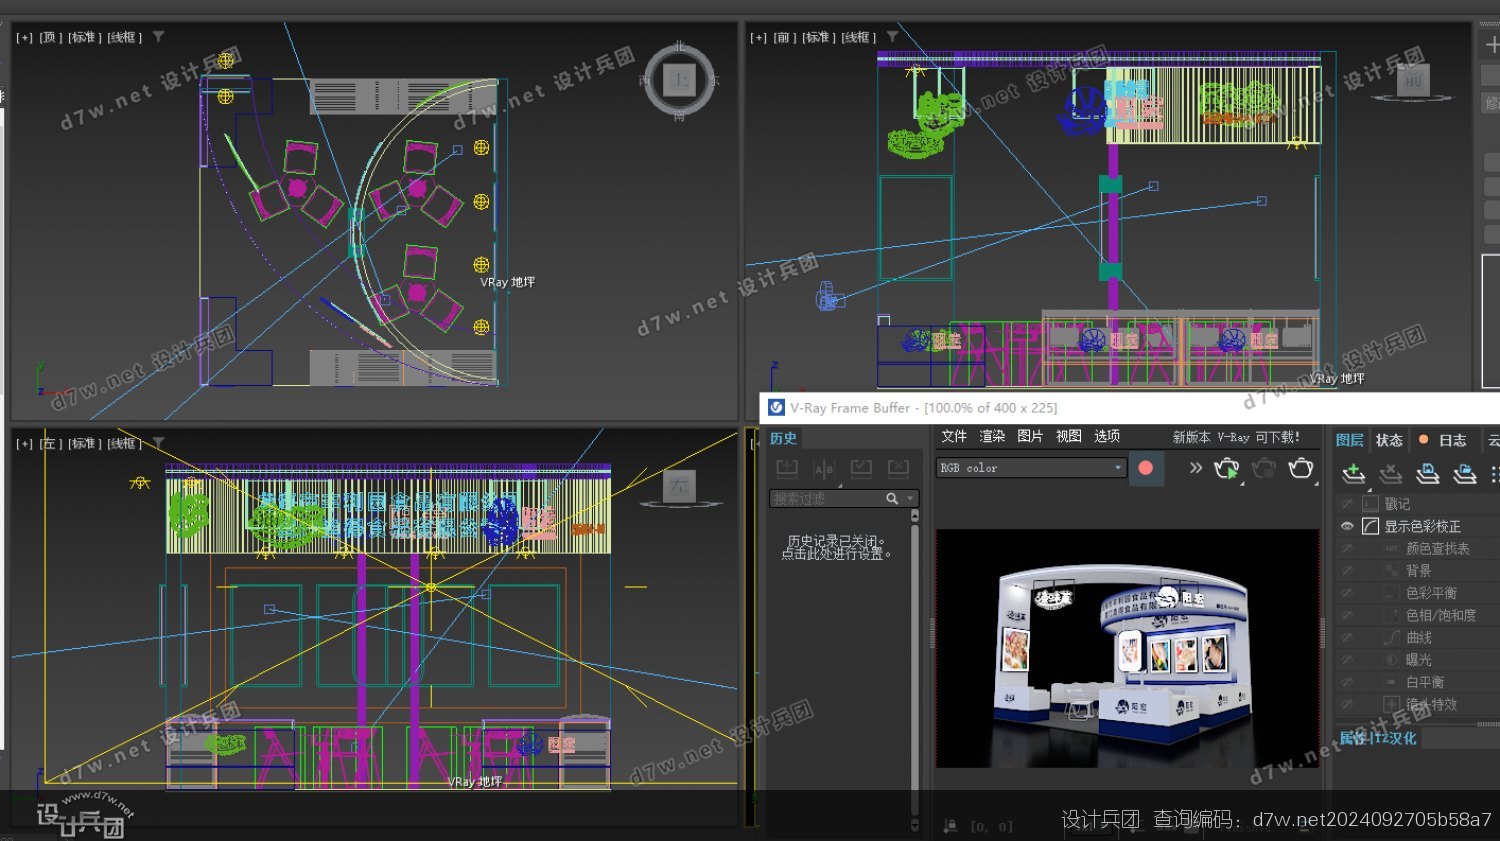Click 新版本 V-Ray 可下载 notice

coord(1236,437)
